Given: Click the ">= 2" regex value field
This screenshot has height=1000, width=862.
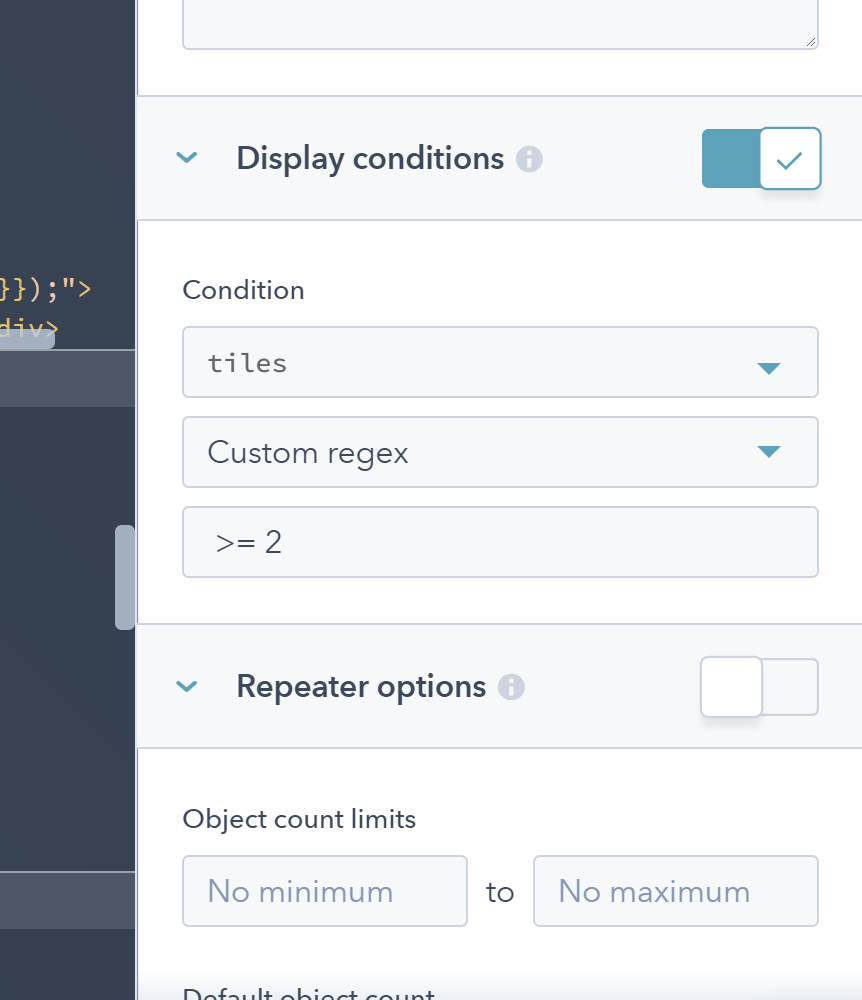Looking at the screenshot, I should (x=500, y=542).
